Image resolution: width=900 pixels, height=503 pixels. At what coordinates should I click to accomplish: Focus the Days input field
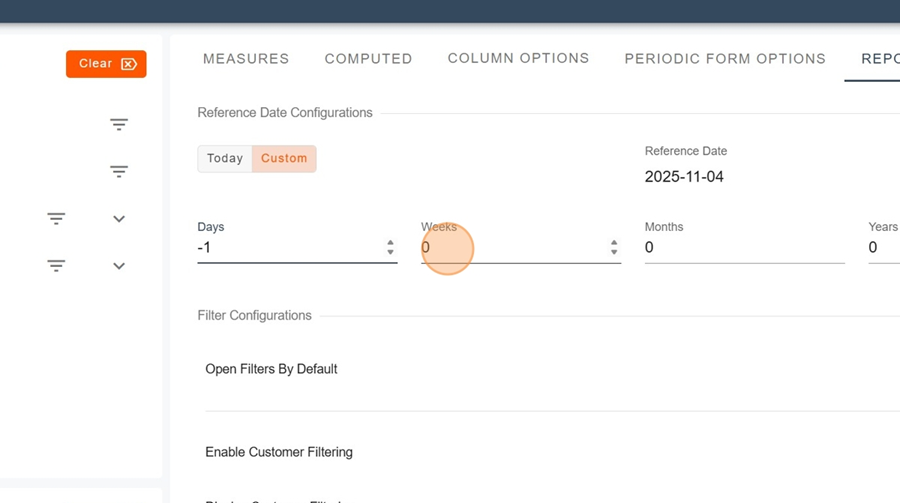(288, 248)
